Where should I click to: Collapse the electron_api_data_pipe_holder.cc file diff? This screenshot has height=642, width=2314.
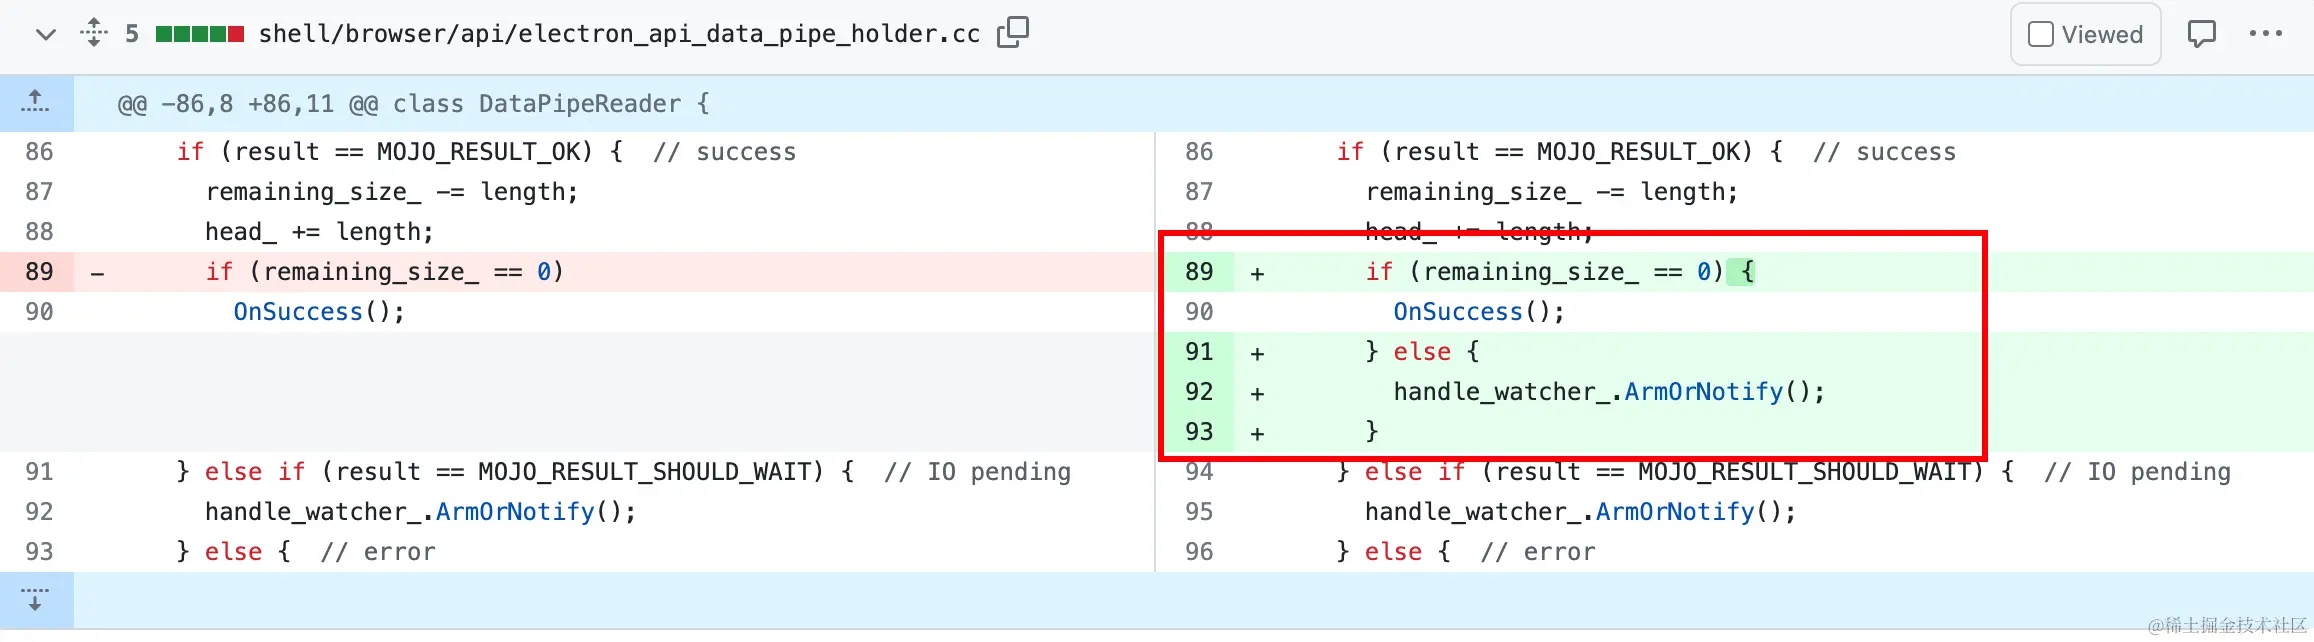pos(45,34)
